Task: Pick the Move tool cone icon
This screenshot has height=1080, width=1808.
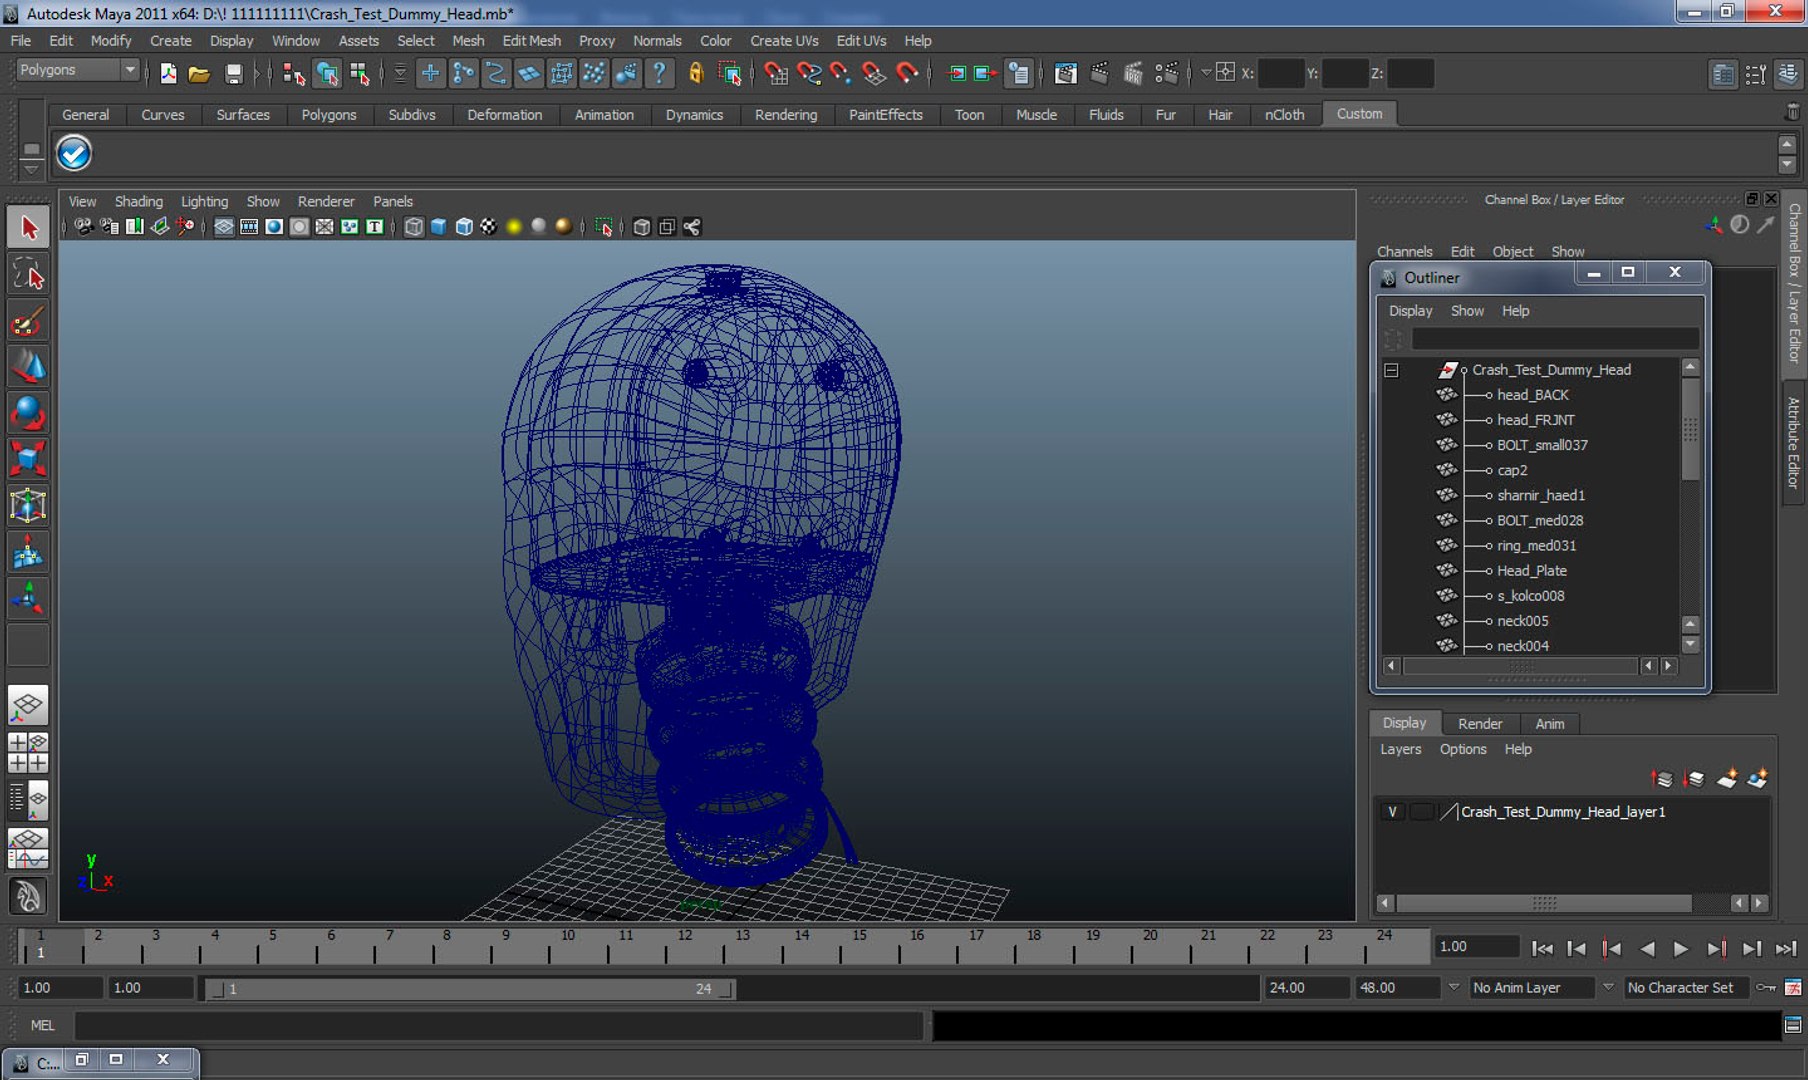Action: (x=28, y=367)
